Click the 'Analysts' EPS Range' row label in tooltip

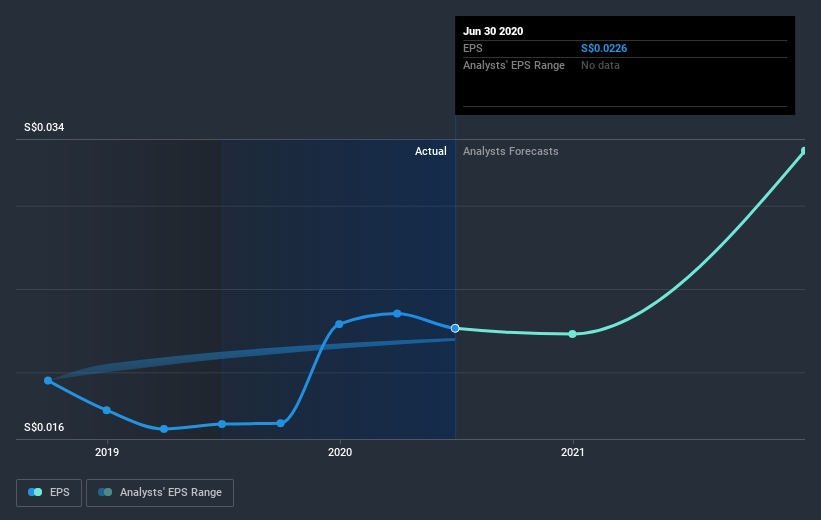coord(514,65)
